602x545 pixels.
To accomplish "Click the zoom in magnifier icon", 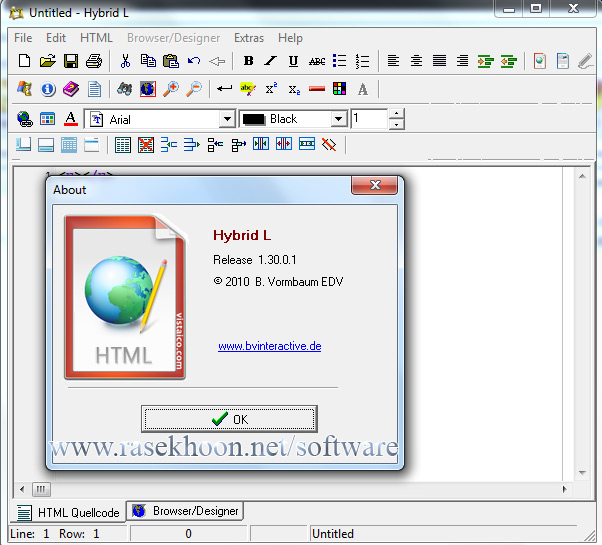I will click(171, 89).
